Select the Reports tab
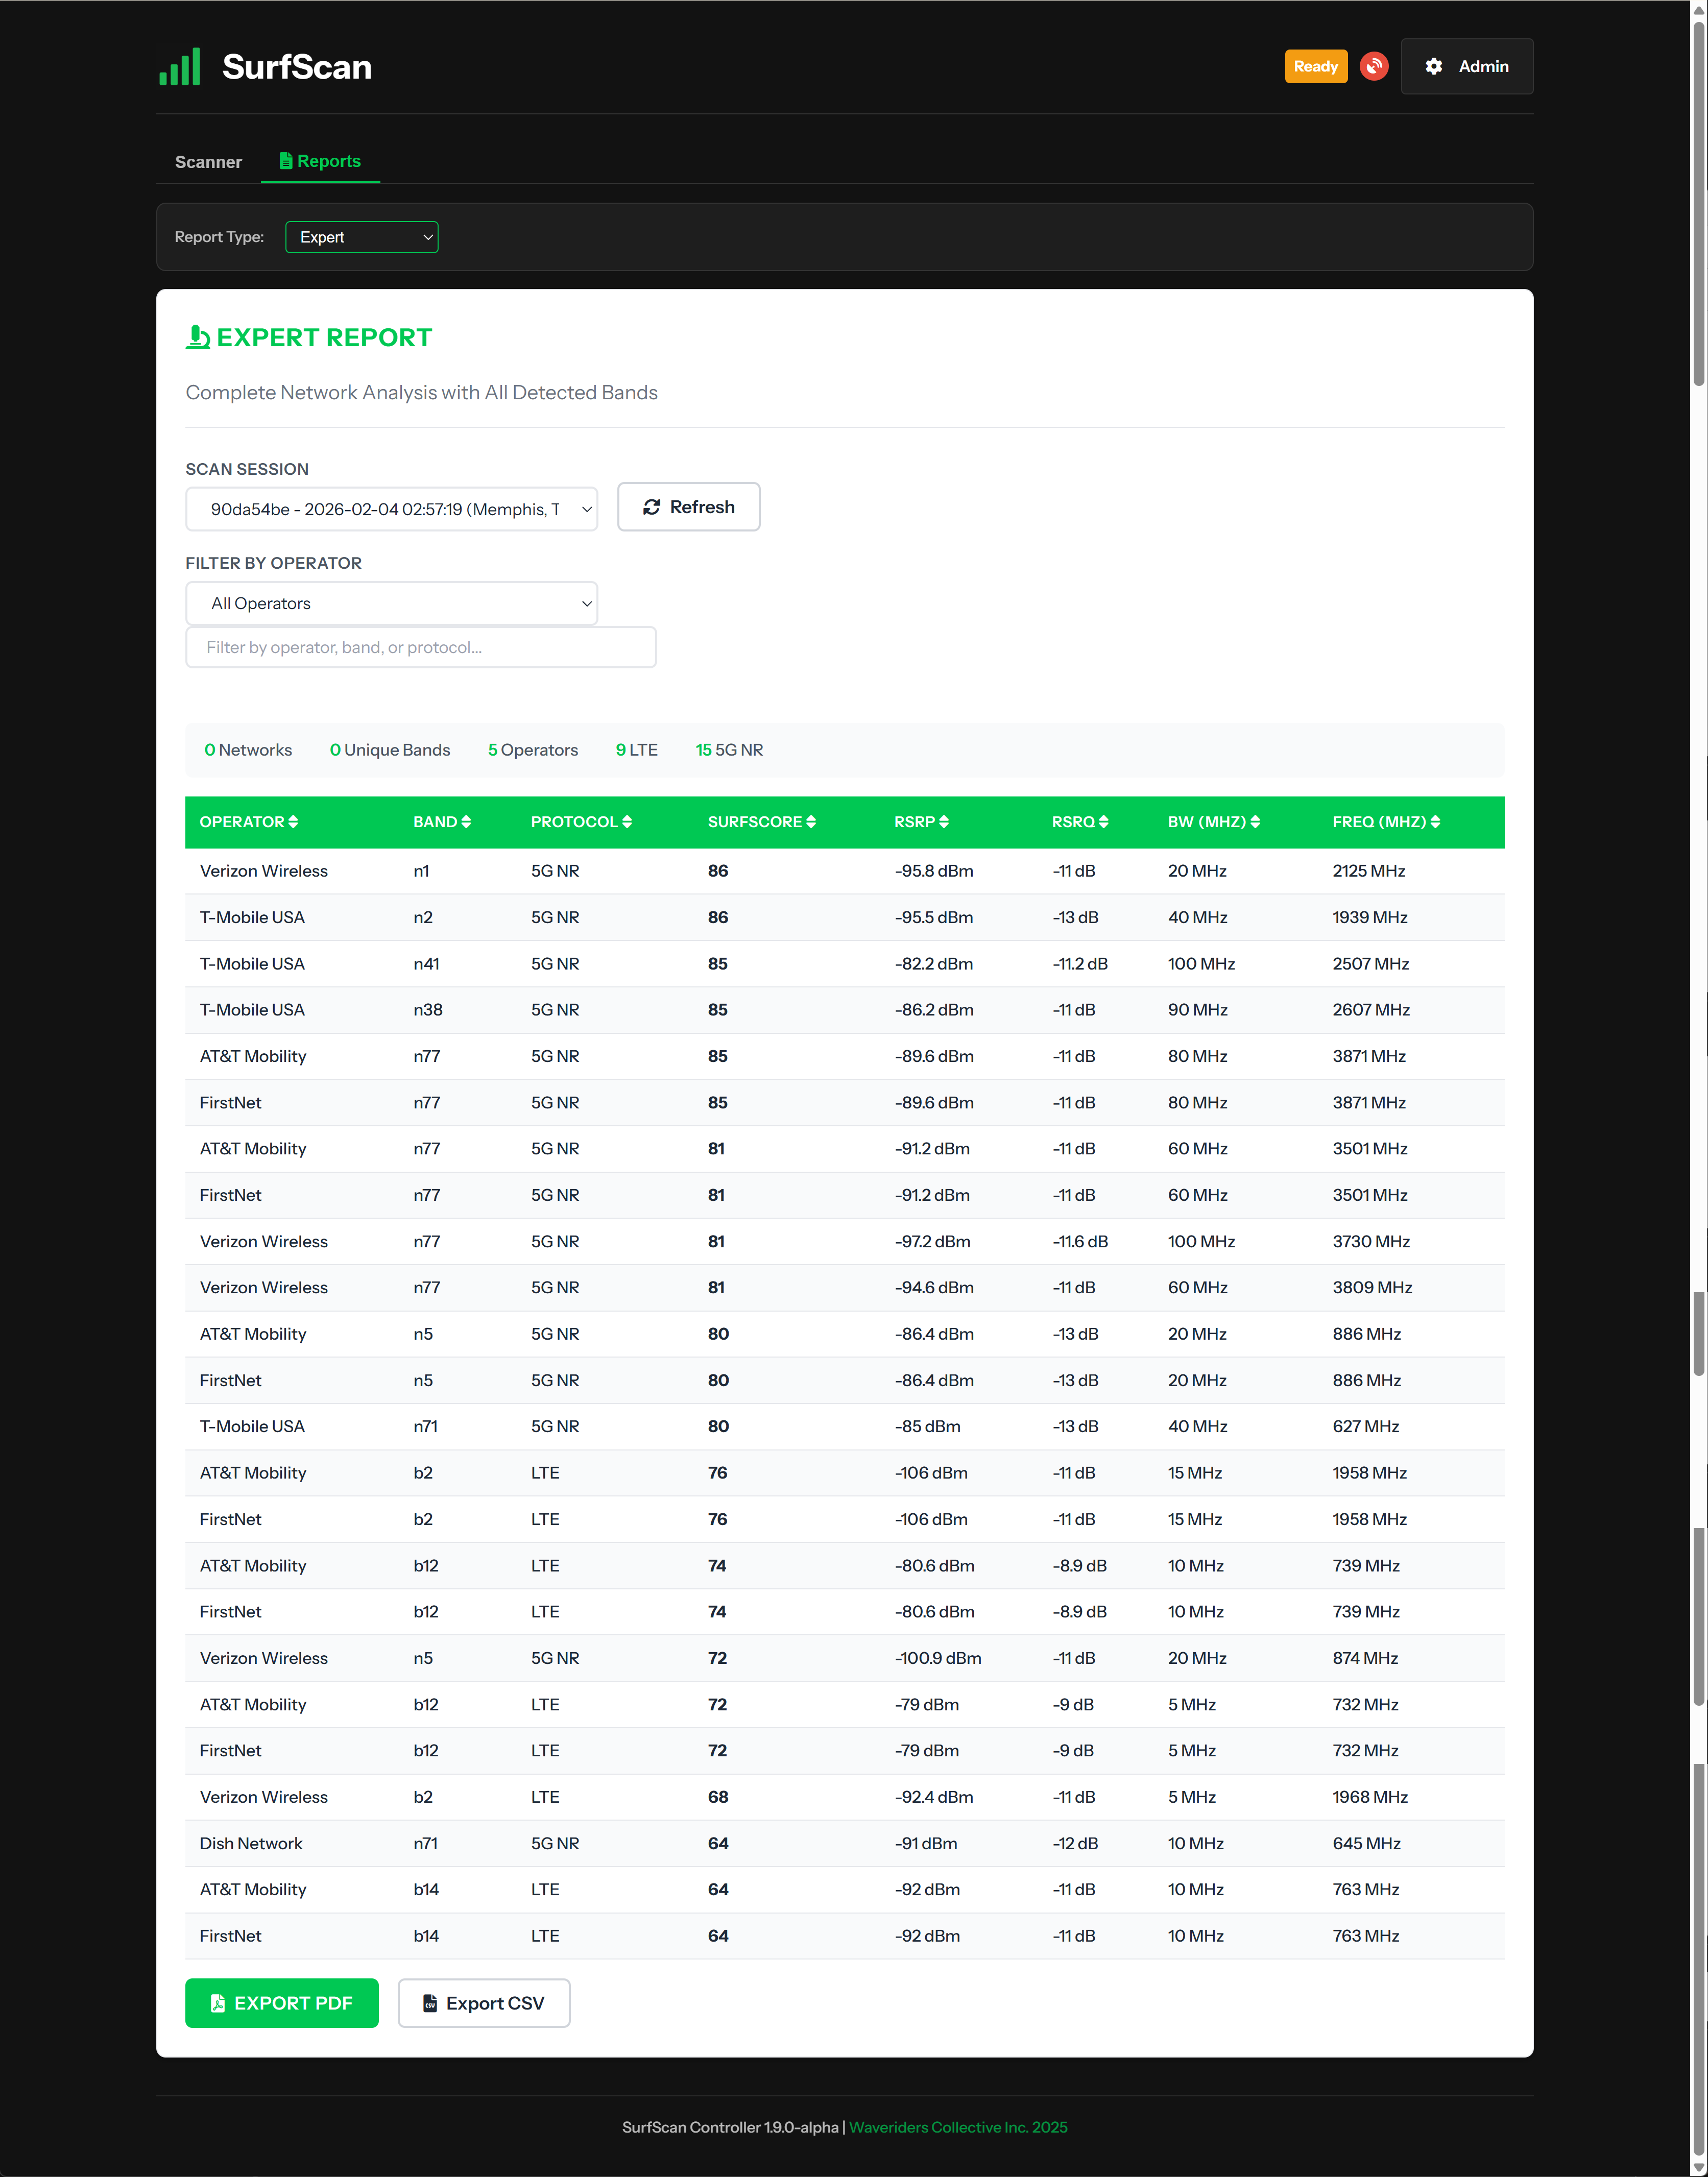Screen dimensions: 1708x2177 pos(320,161)
